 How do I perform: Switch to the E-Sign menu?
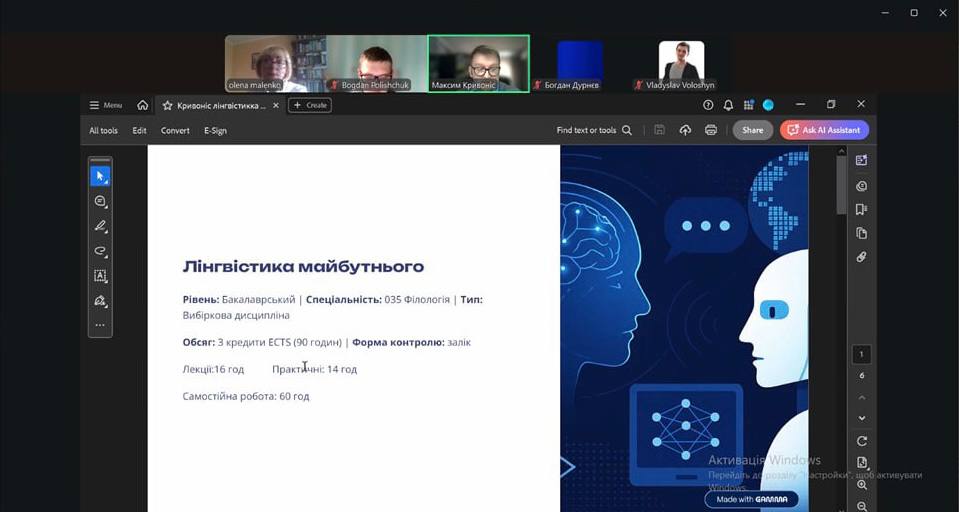tap(215, 130)
